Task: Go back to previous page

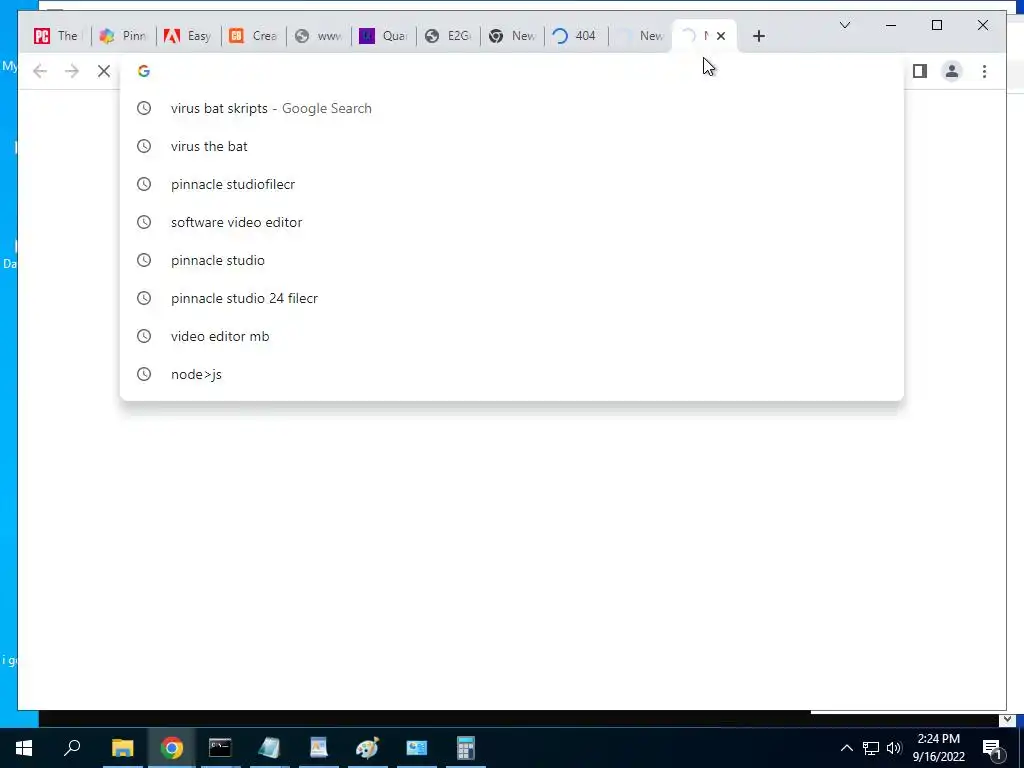Action: (40, 71)
